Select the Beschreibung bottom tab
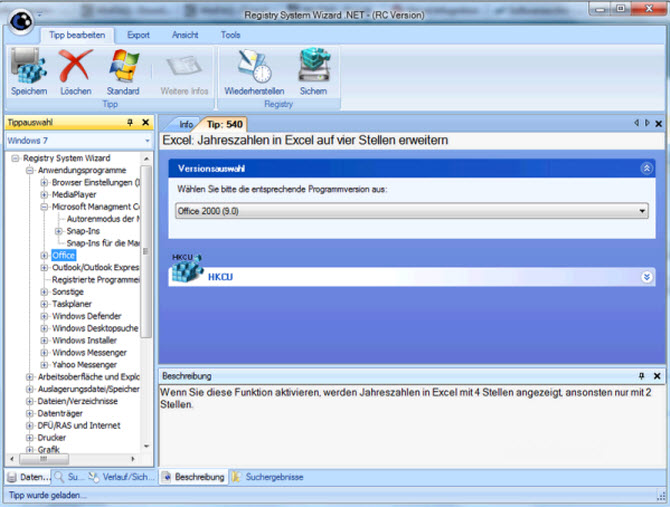The height and width of the screenshot is (507, 670). [x=194, y=477]
